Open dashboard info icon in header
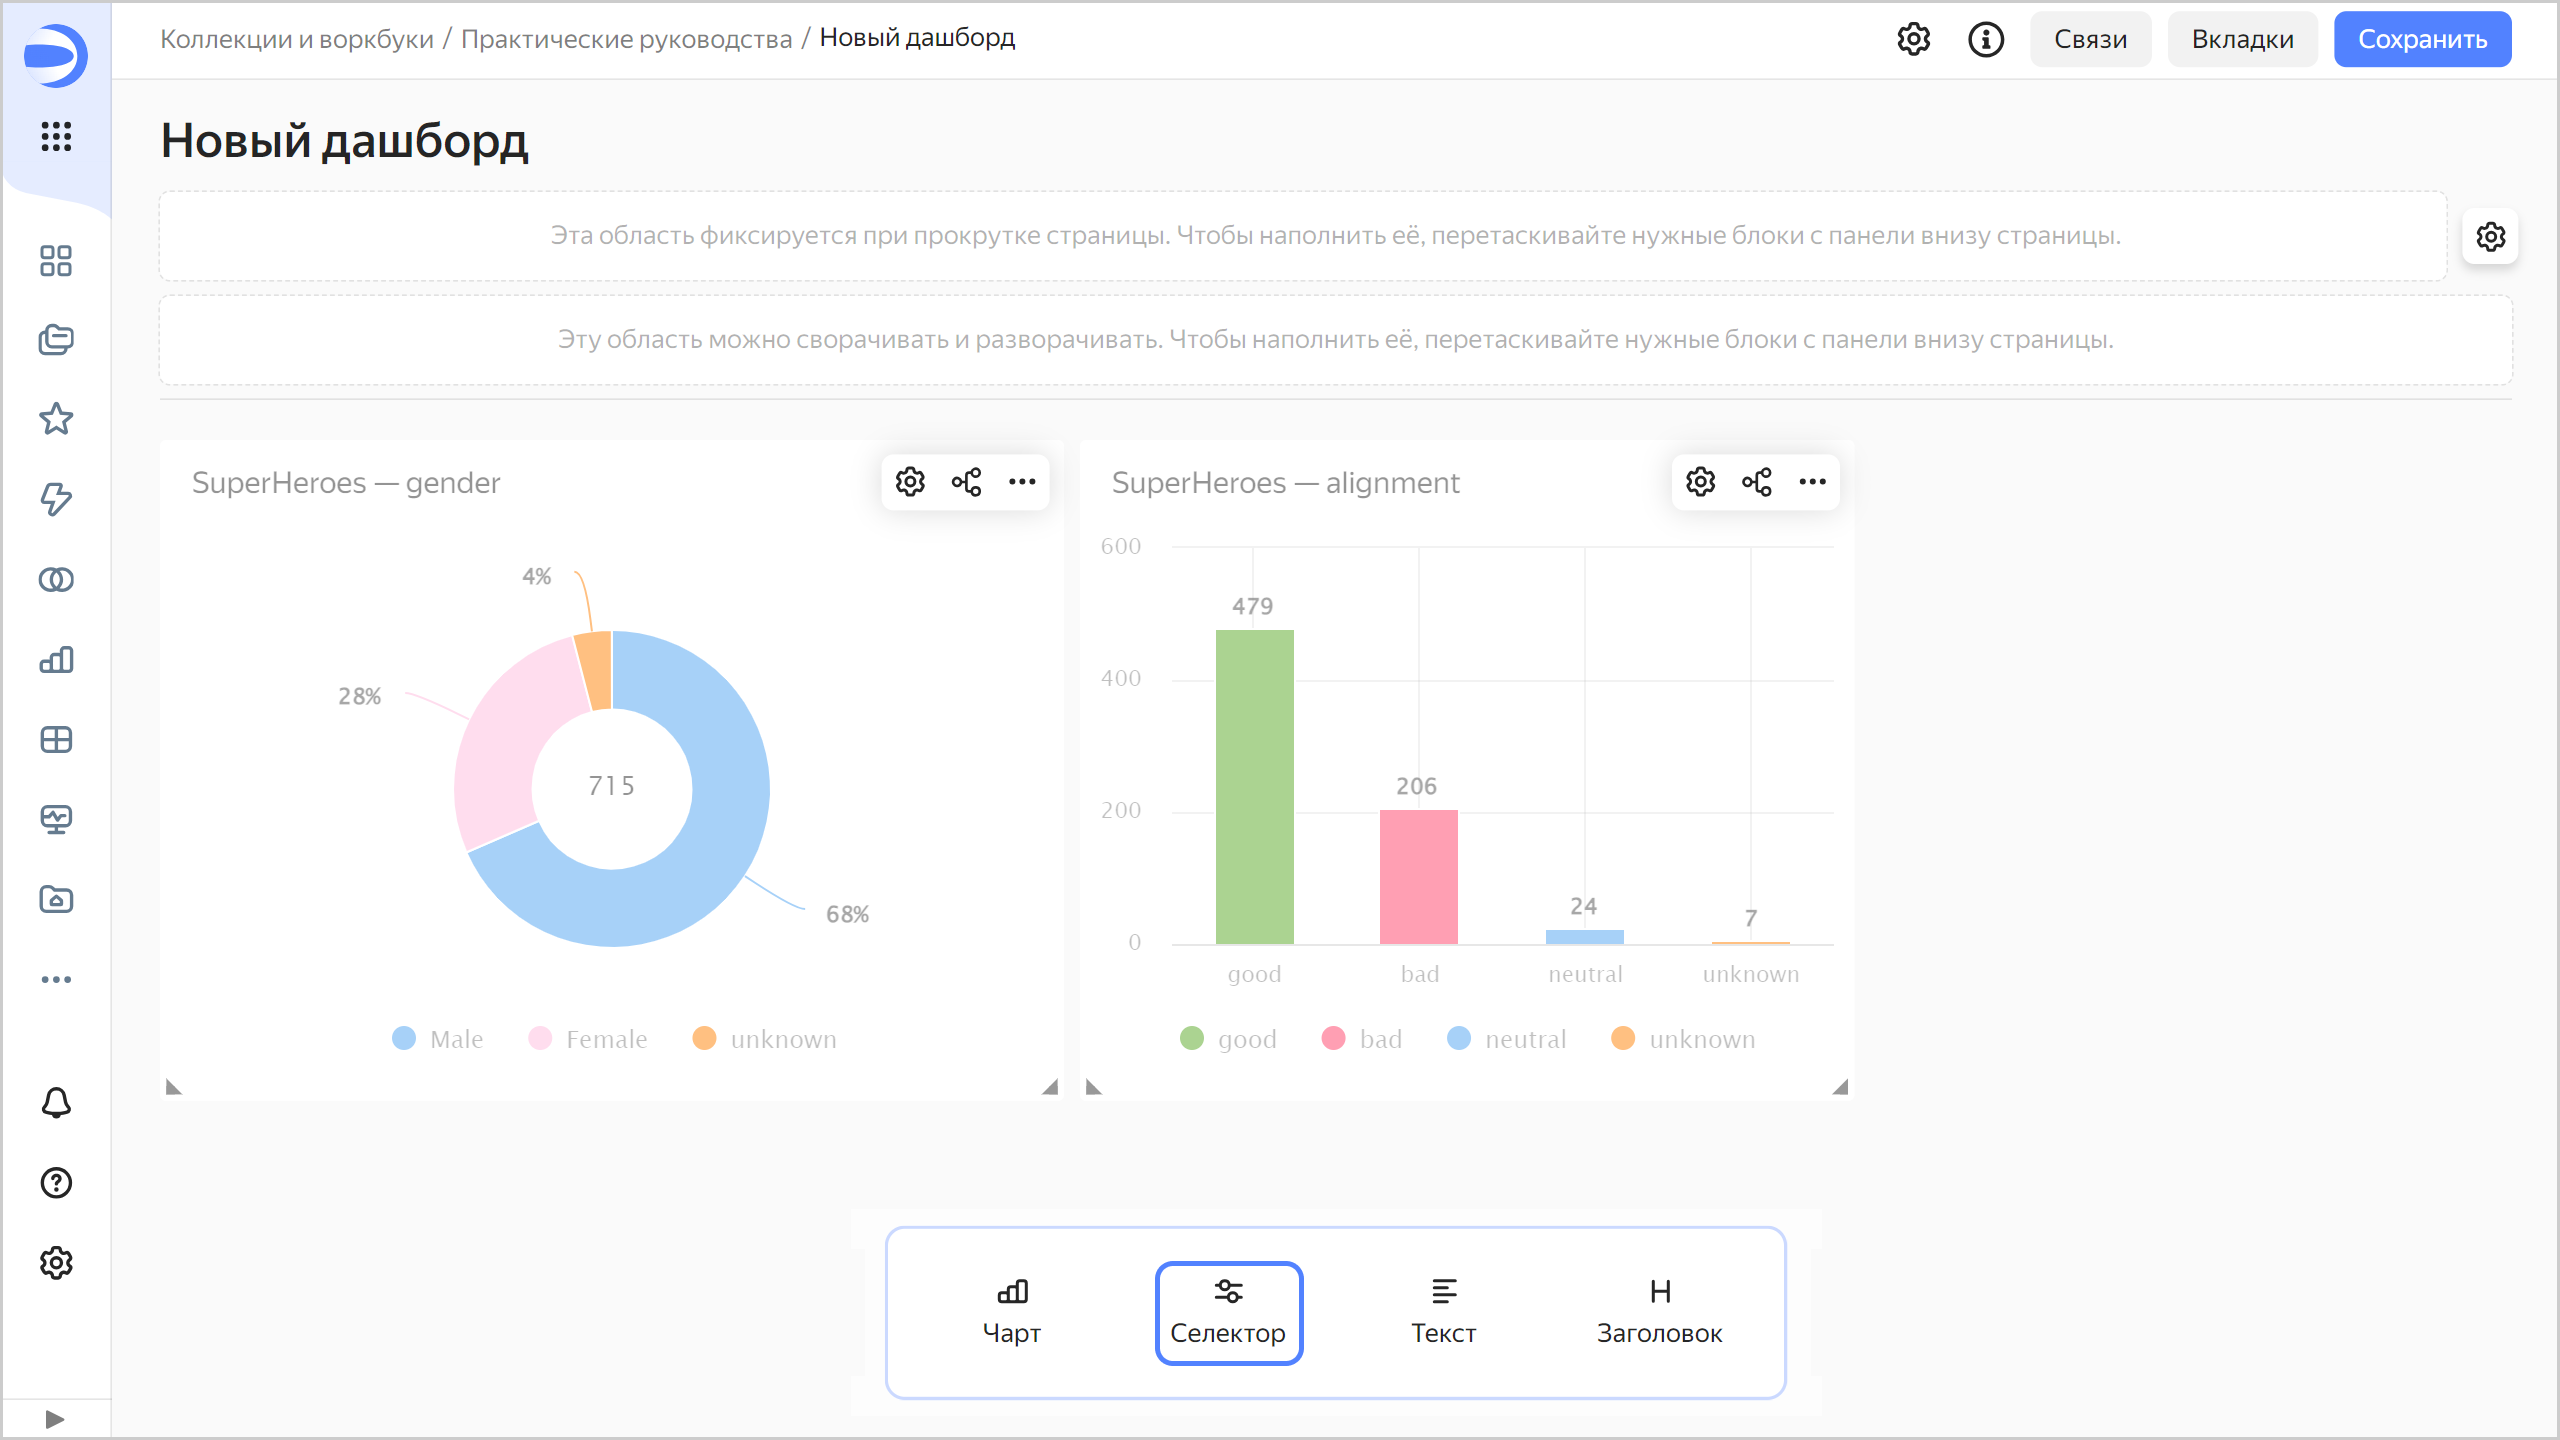The width and height of the screenshot is (2560, 1440). point(1986,40)
